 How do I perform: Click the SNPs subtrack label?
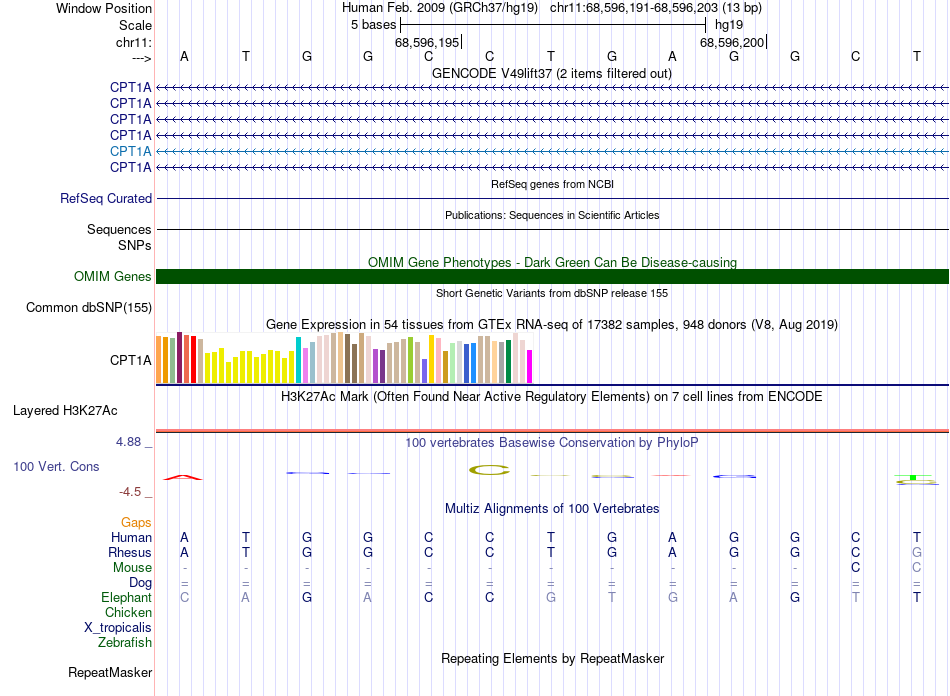tap(135, 245)
